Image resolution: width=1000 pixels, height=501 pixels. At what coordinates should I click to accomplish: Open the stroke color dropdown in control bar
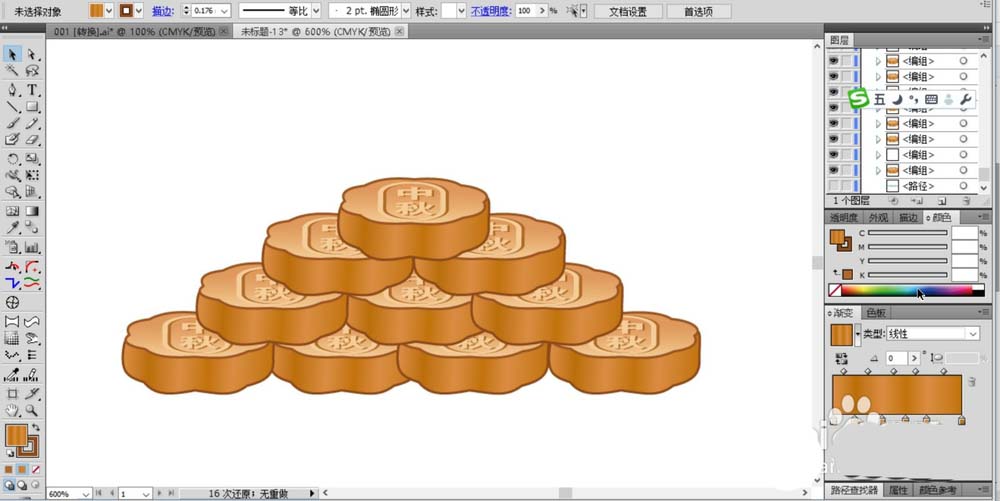[x=139, y=11]
